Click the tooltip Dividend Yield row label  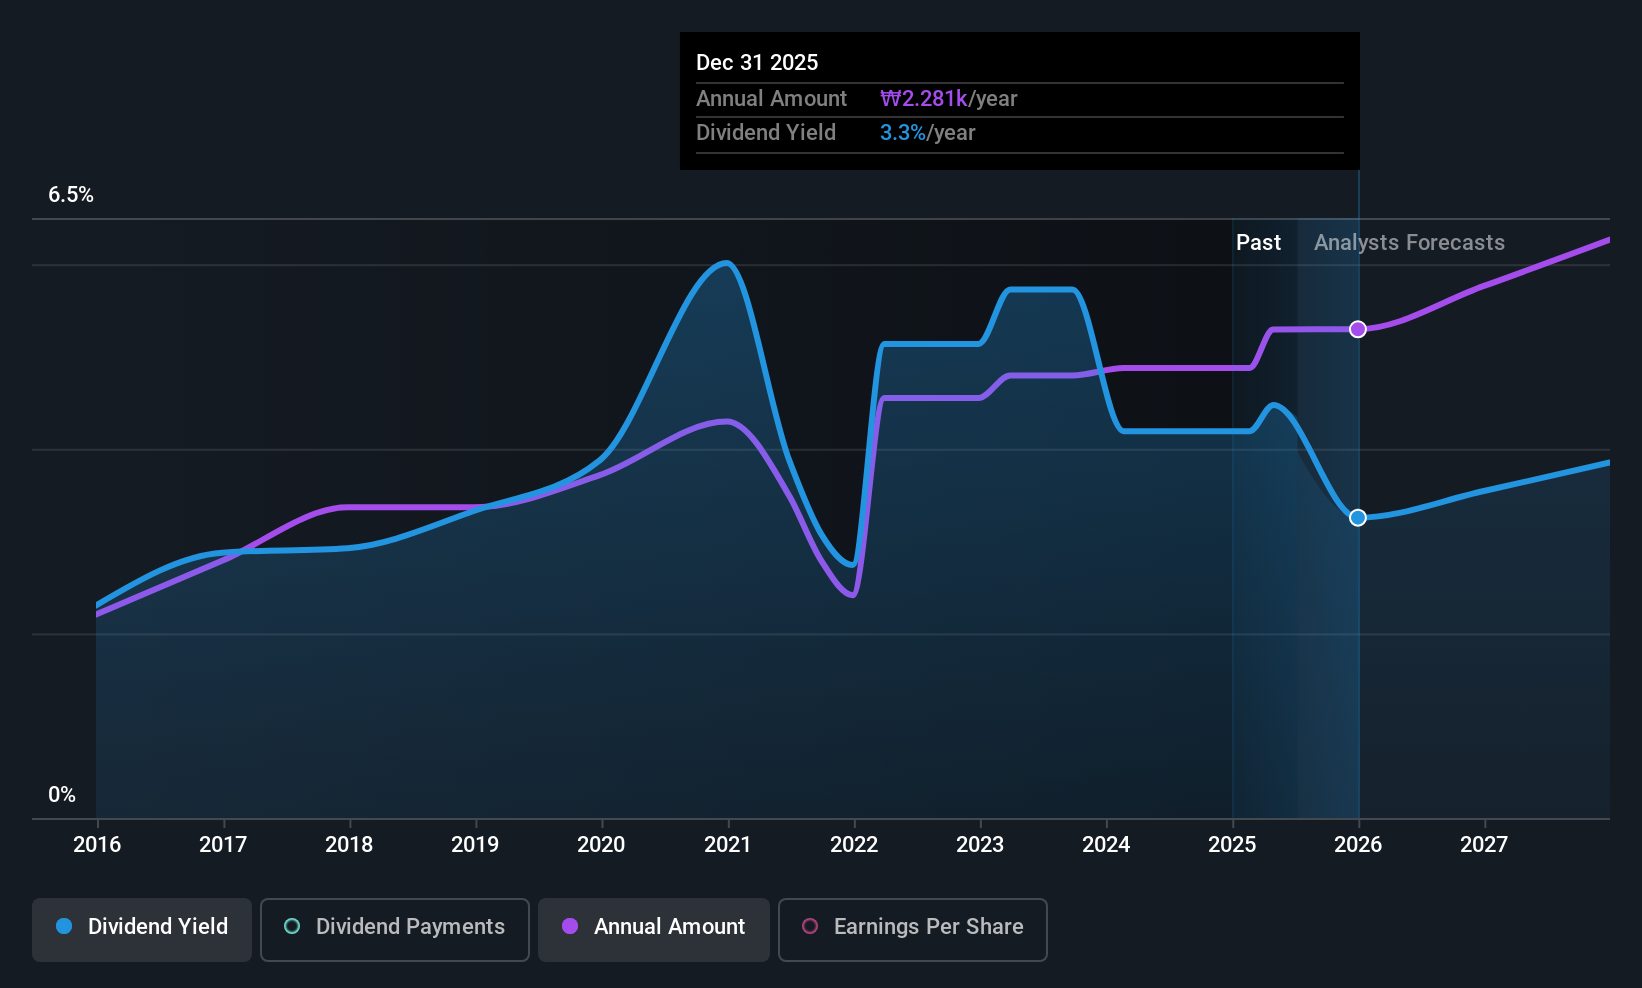[x=766, y=132]
